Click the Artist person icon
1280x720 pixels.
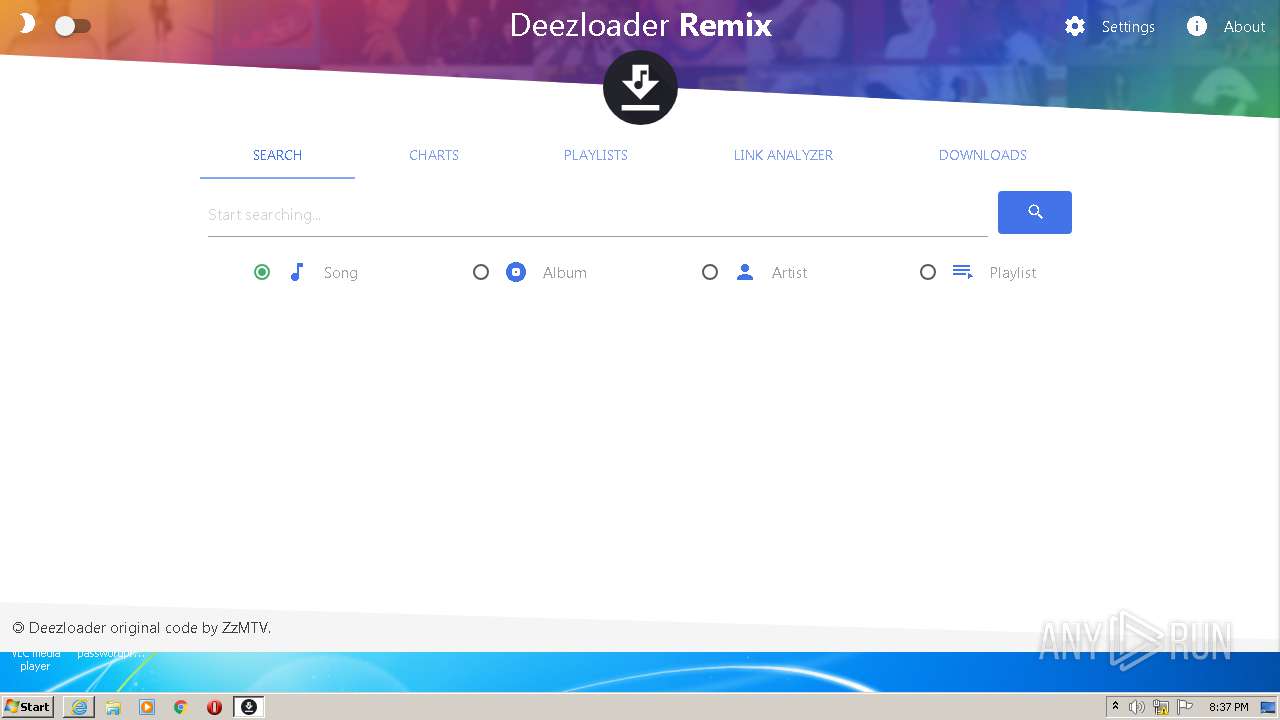tap(745, 272)
